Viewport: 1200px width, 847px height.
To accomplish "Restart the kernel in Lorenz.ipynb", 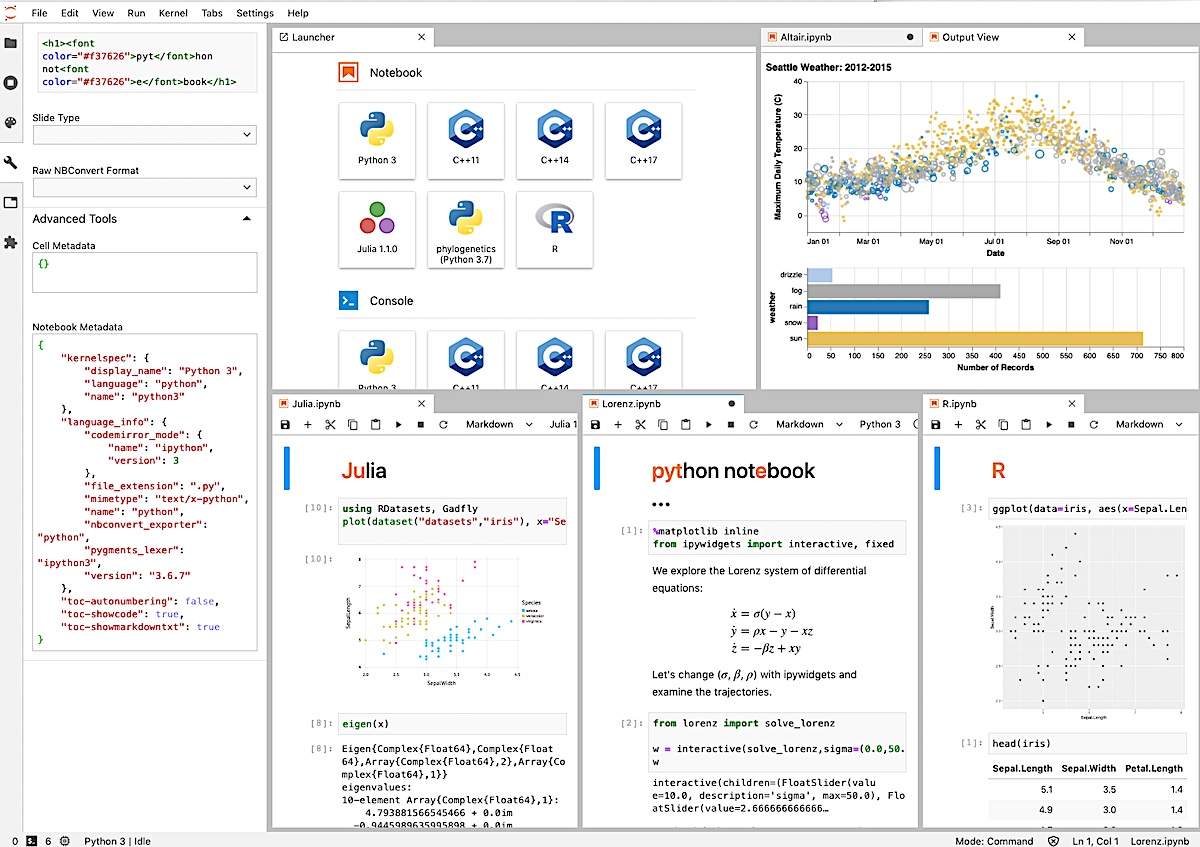I will click(x=753, y=424).
